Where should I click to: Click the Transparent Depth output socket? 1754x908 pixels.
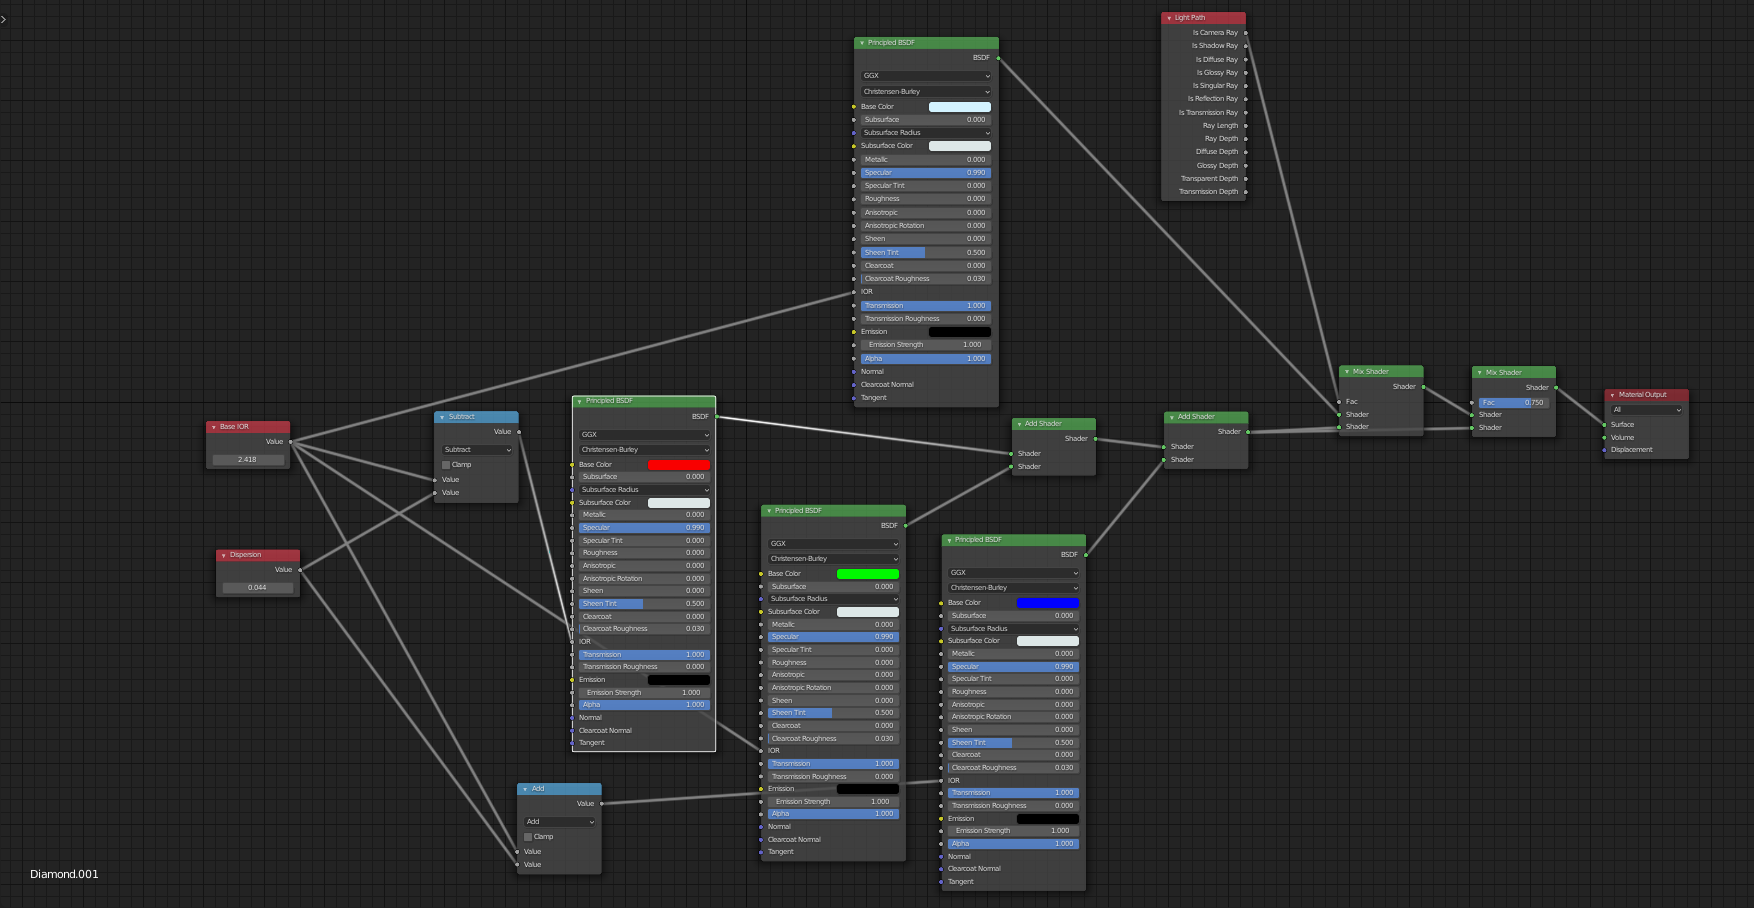point(1245,179)
